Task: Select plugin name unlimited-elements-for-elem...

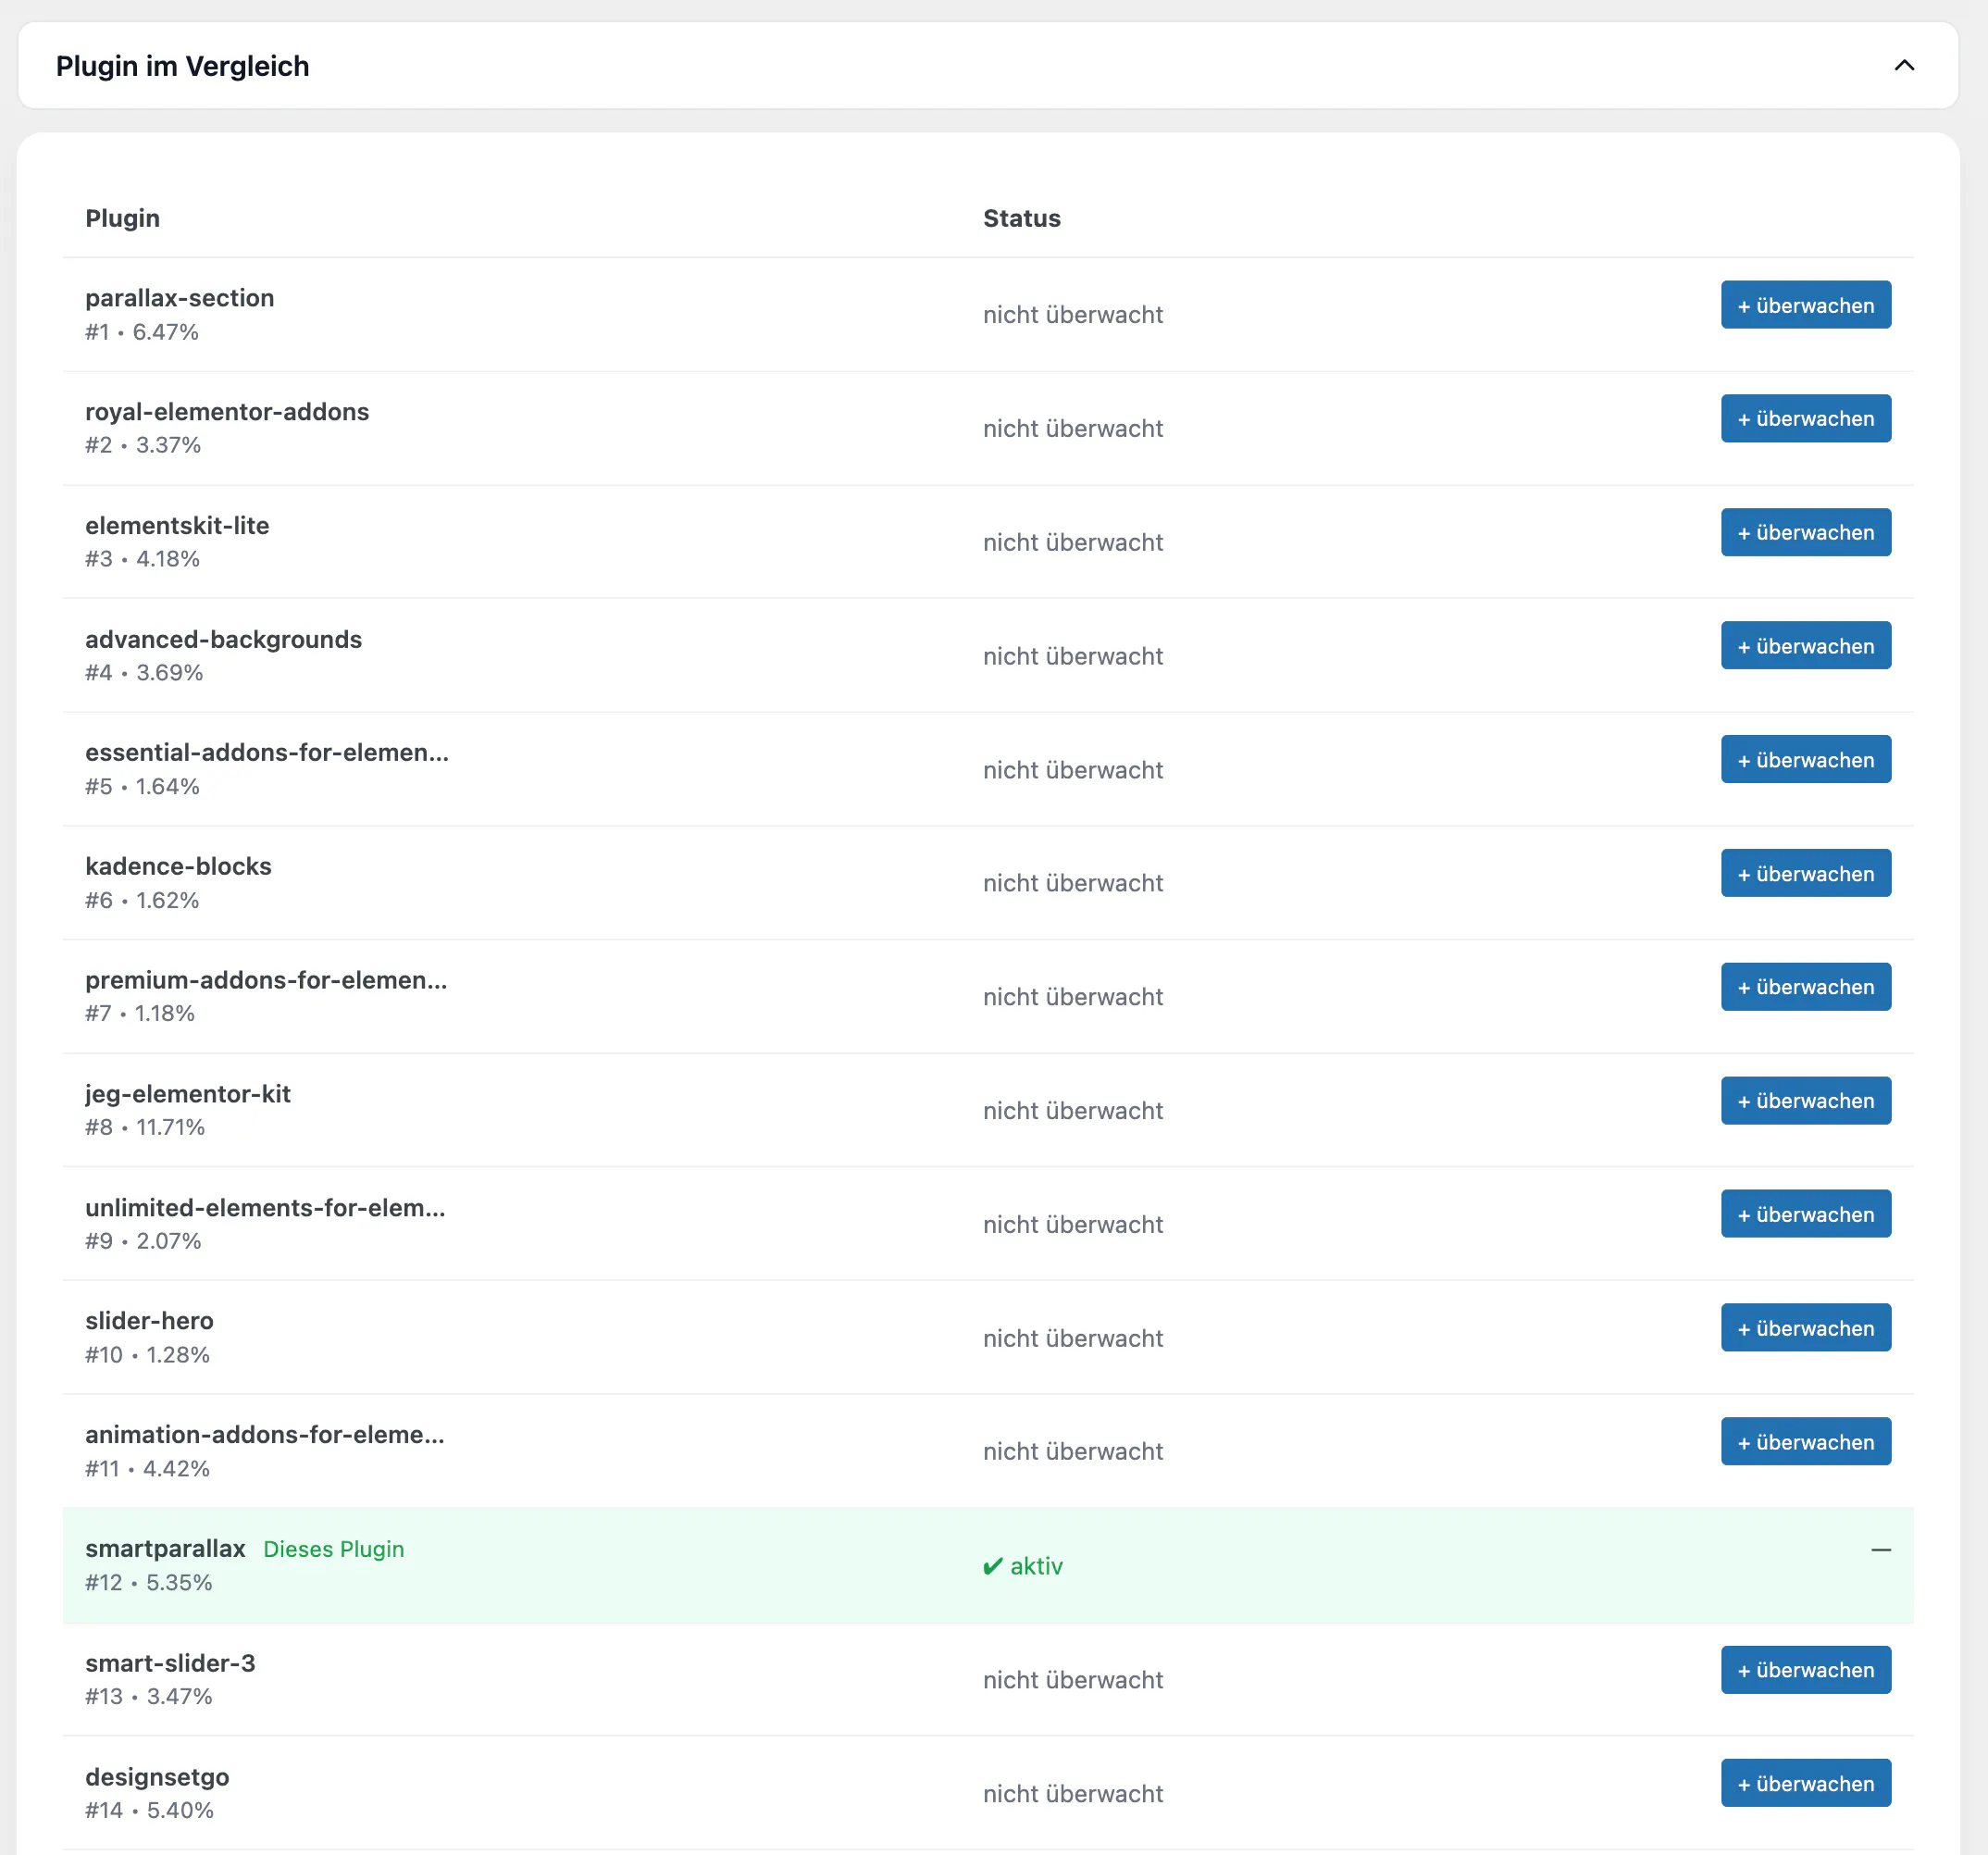Action: coord(265,1207)
